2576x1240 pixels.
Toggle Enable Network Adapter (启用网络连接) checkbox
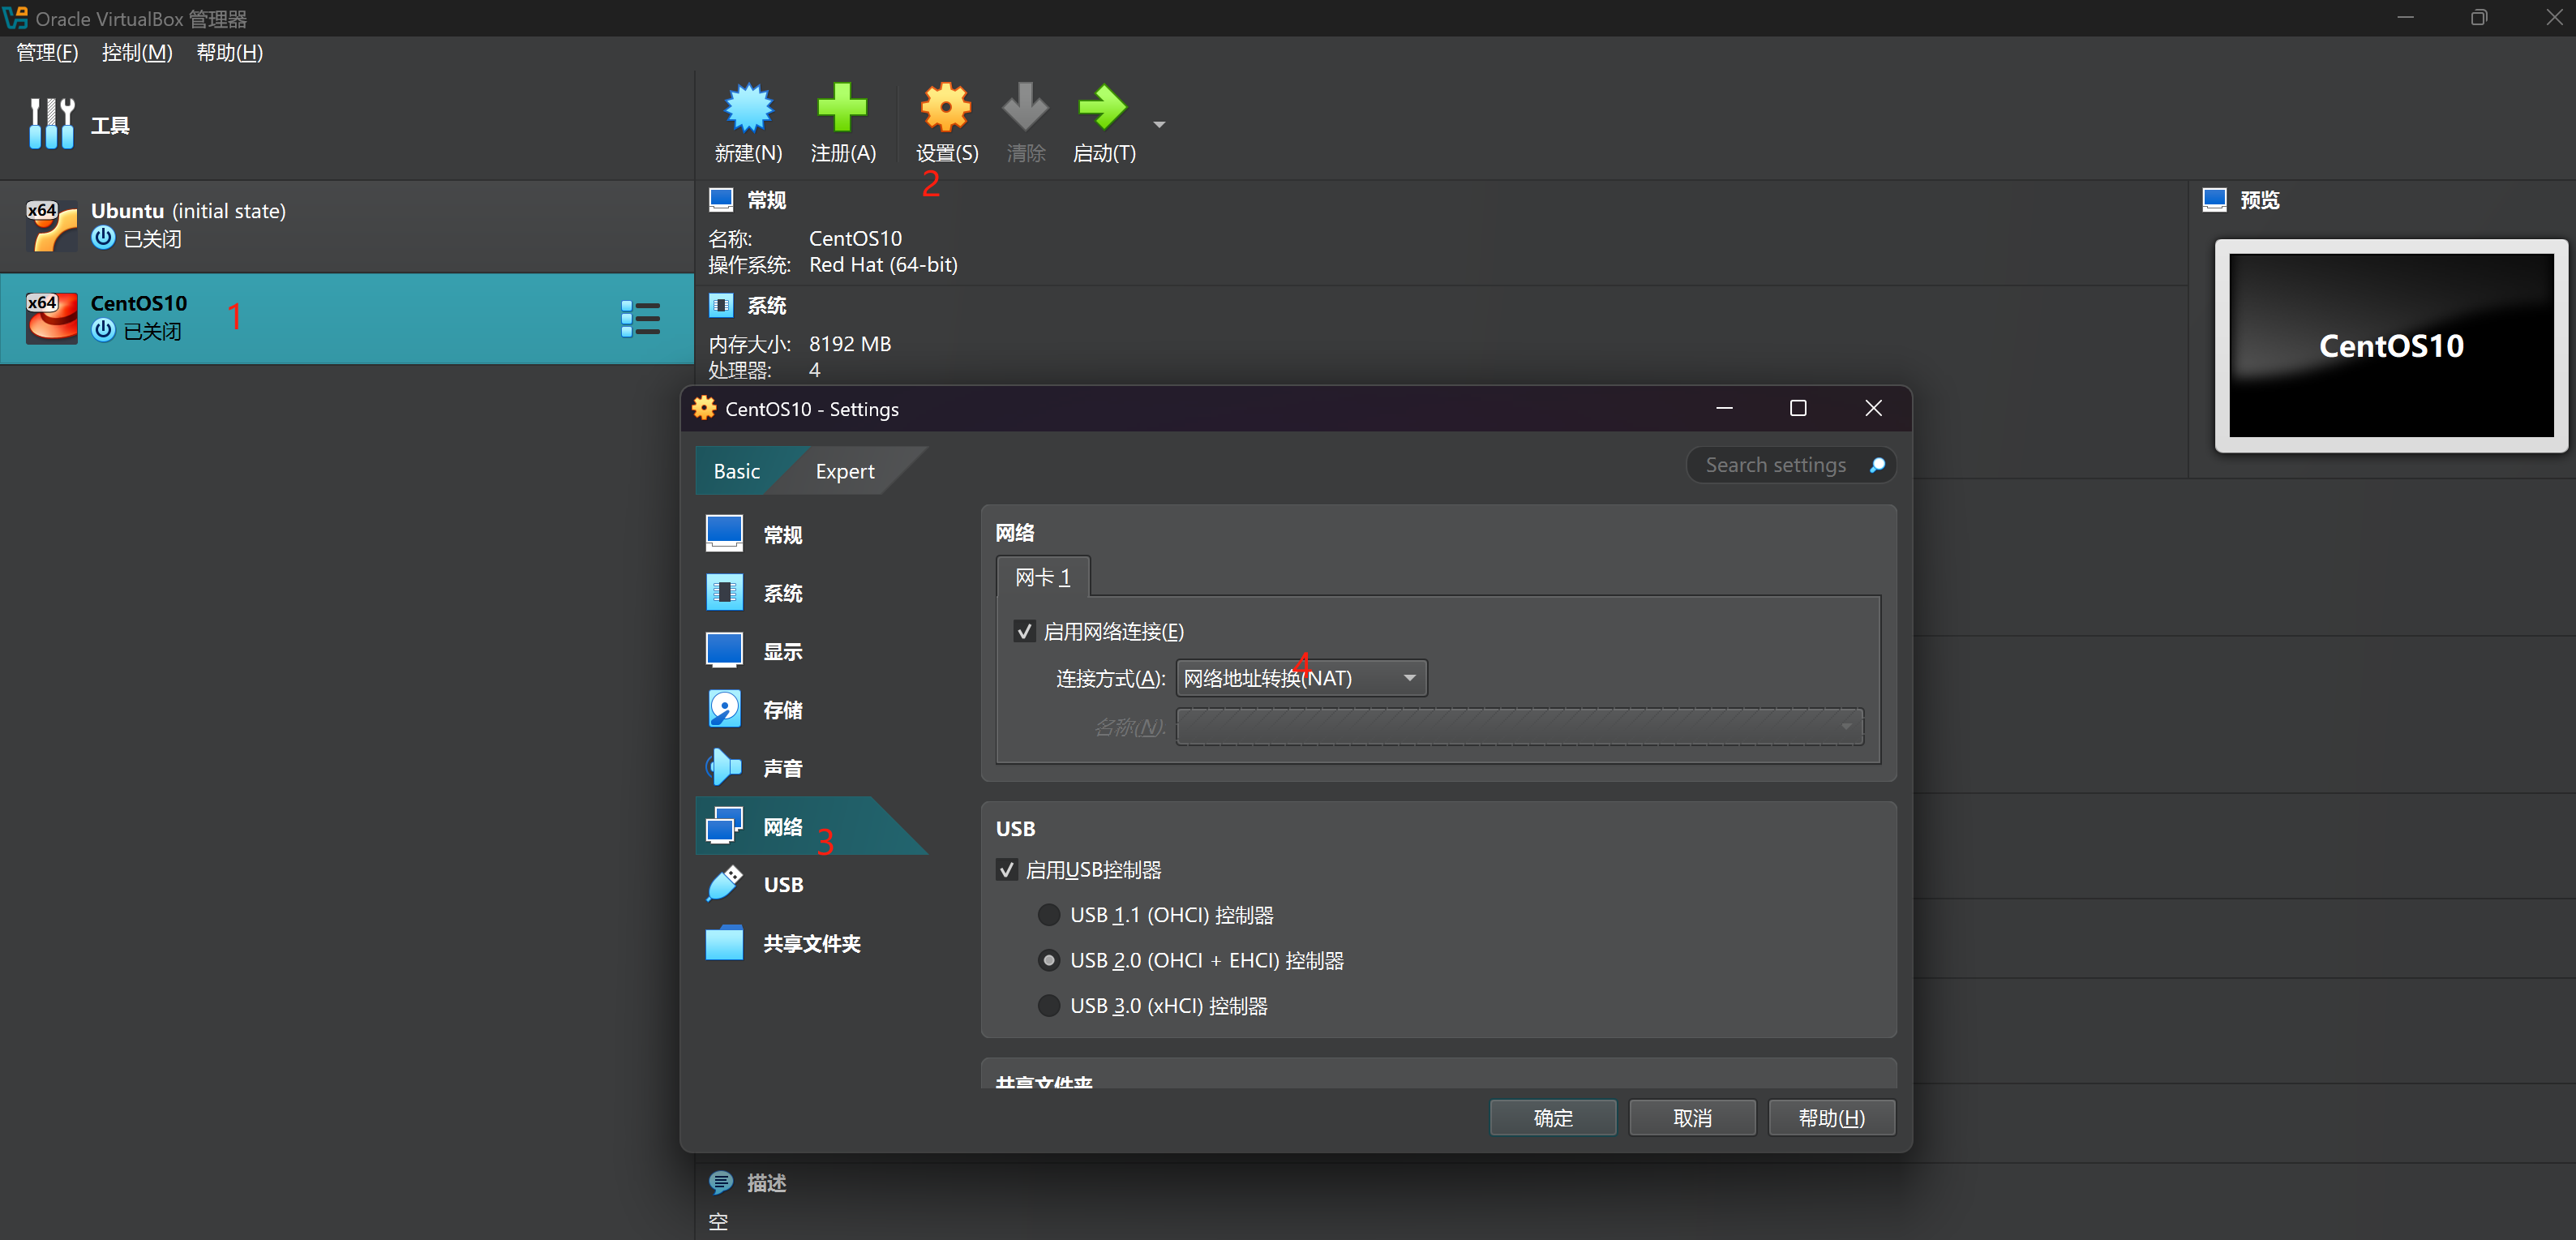(x=1024, y=631)
